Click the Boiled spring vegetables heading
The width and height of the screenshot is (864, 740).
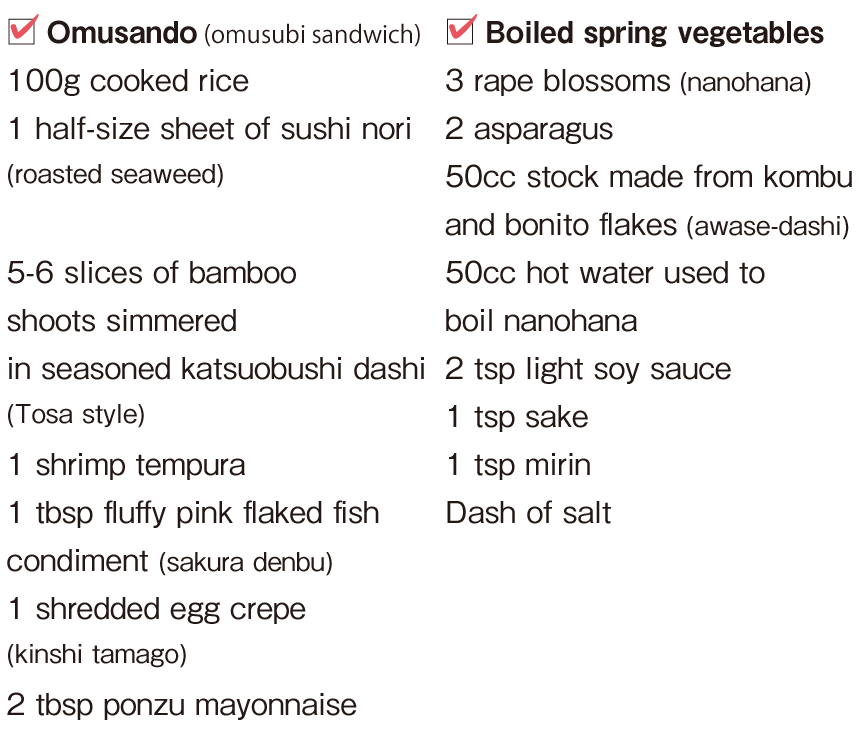(654, 33)
